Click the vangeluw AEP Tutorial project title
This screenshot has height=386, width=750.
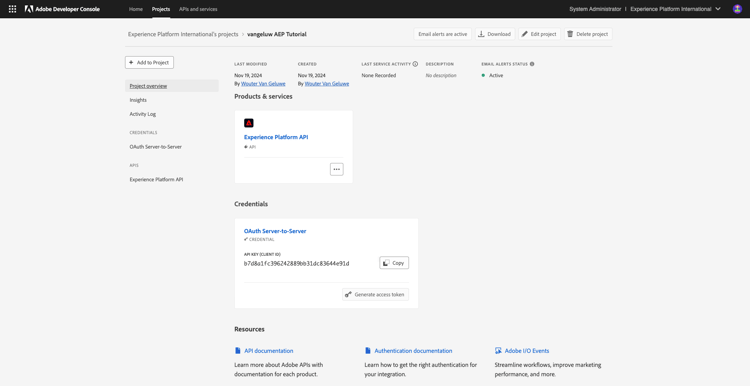(x=277, y=34)
